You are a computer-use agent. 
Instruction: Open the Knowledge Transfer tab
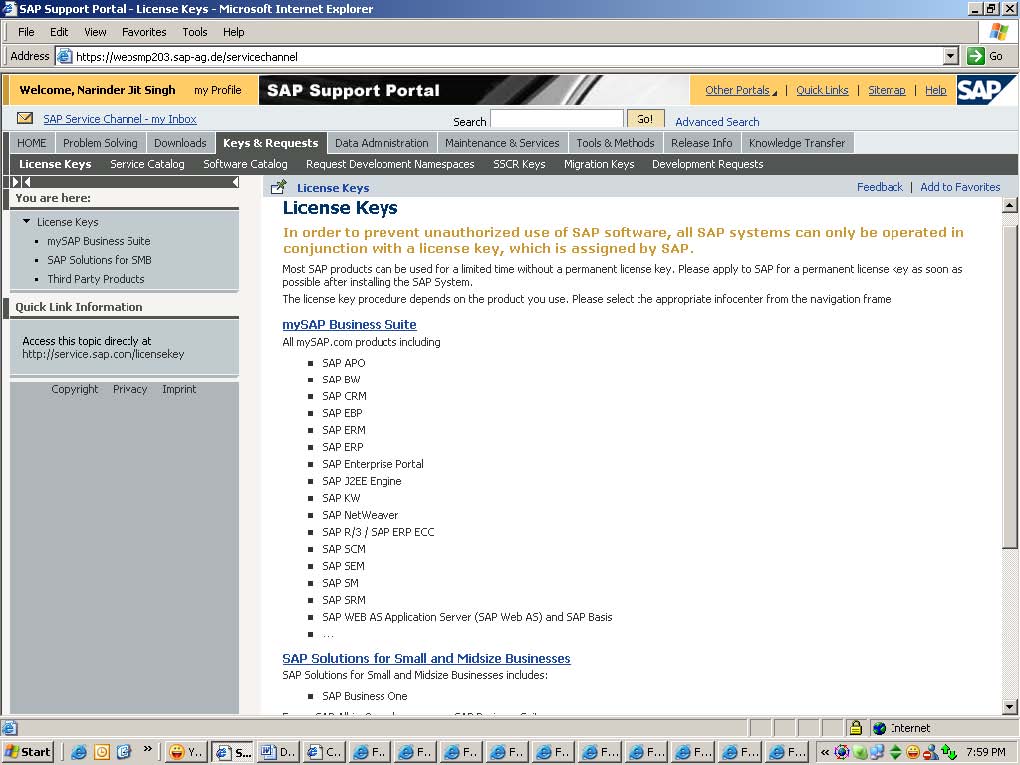pyautogui.click(x=797, y=143)
